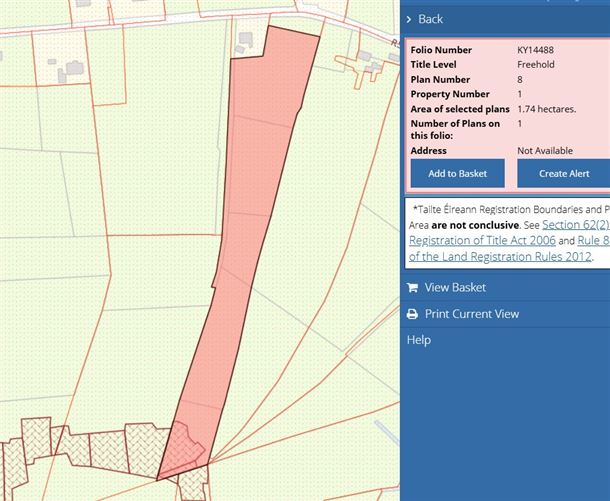Select Print Current View
This screenshot has height=501, width=610.
472,314
